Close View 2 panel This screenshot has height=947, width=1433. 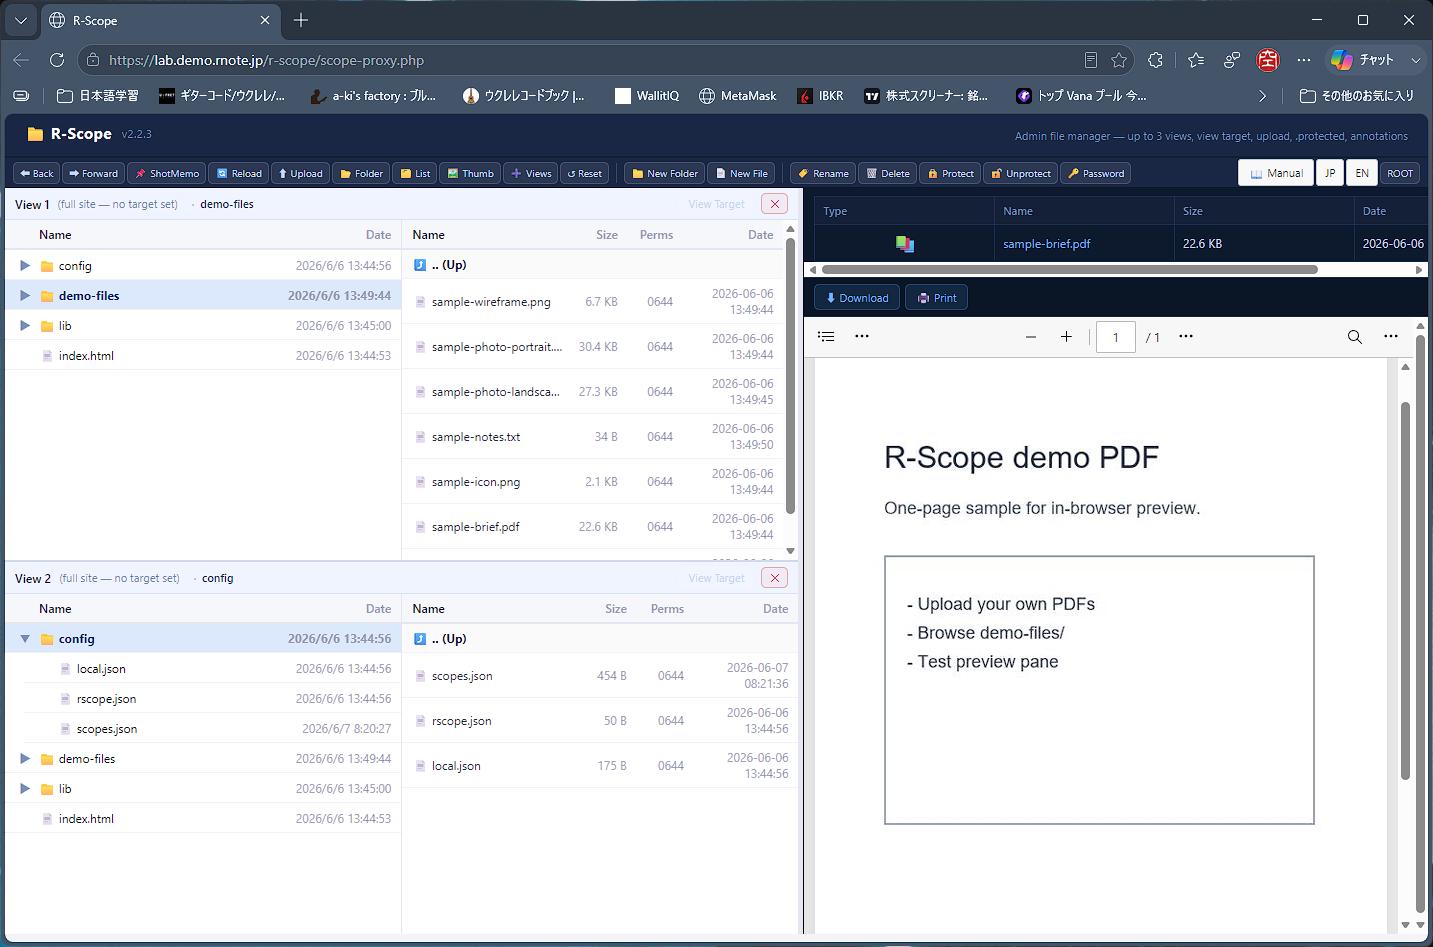tap(774, 578)
